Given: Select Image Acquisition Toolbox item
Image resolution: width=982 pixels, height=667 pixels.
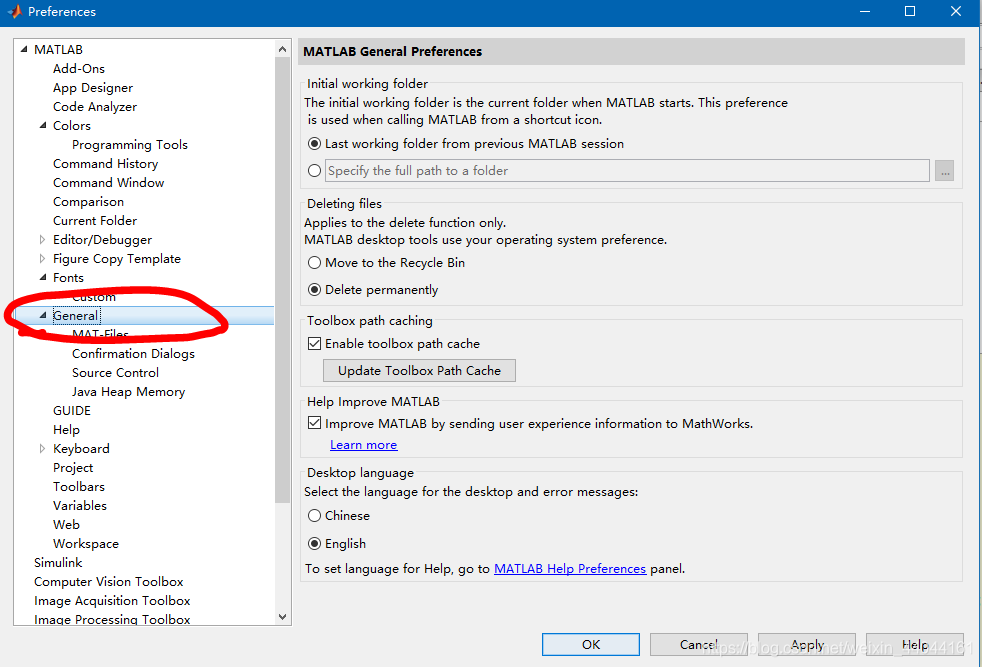Looking at the screenshot, I should click(112, 601).
